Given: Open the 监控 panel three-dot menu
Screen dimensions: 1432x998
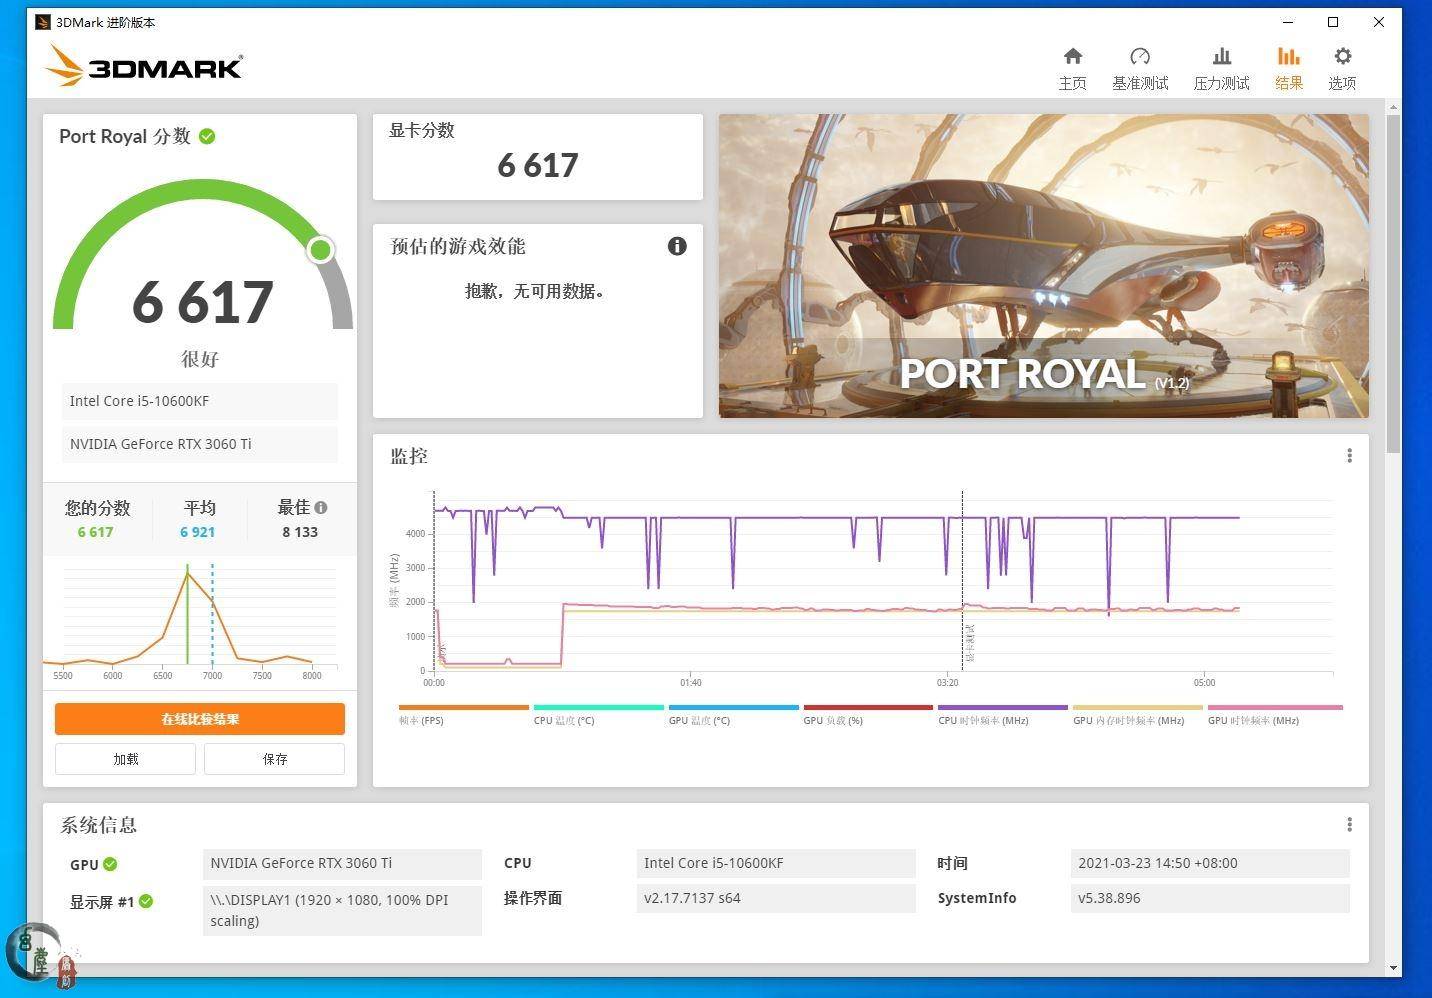Looking at the screenshot, I should coord(1349,456).
